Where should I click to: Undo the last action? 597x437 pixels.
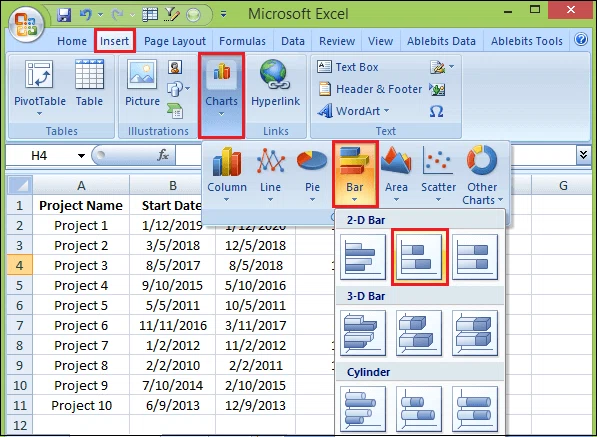[x=86, y=15]
